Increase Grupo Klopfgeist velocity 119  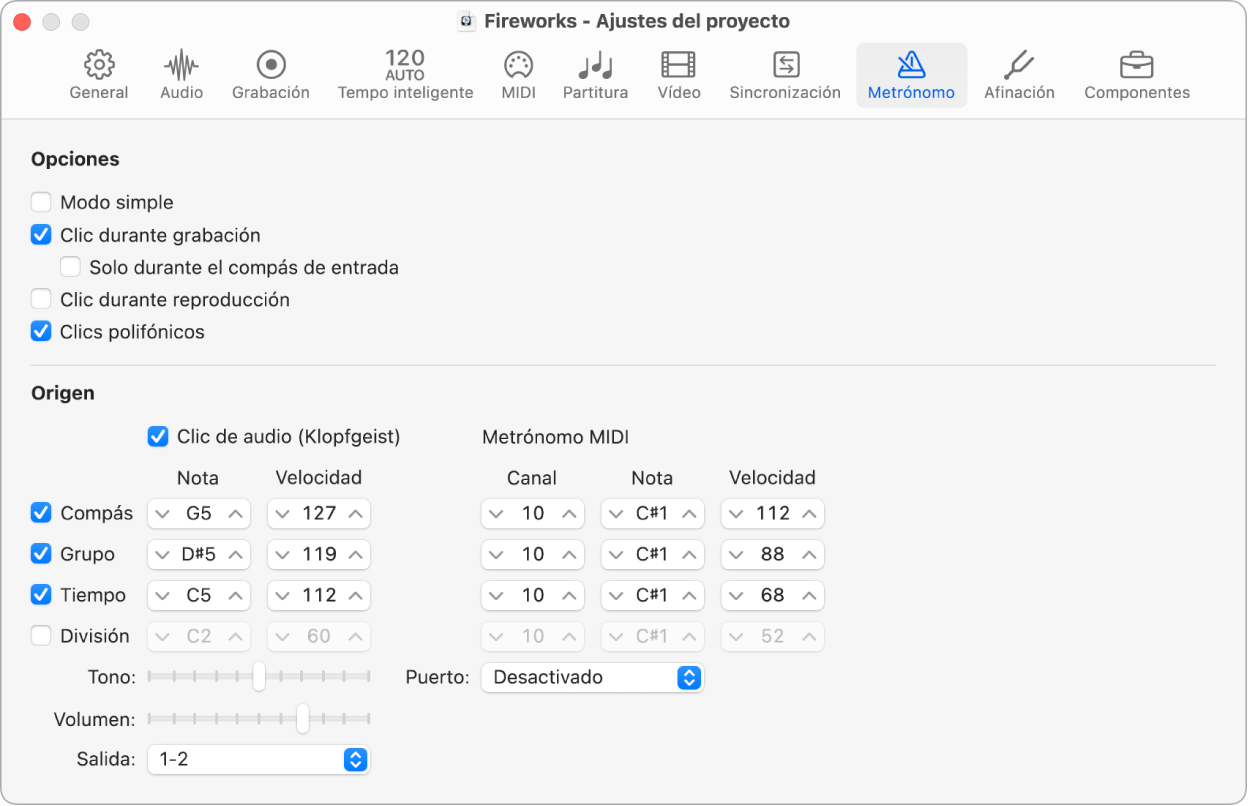tap(355, 554)
